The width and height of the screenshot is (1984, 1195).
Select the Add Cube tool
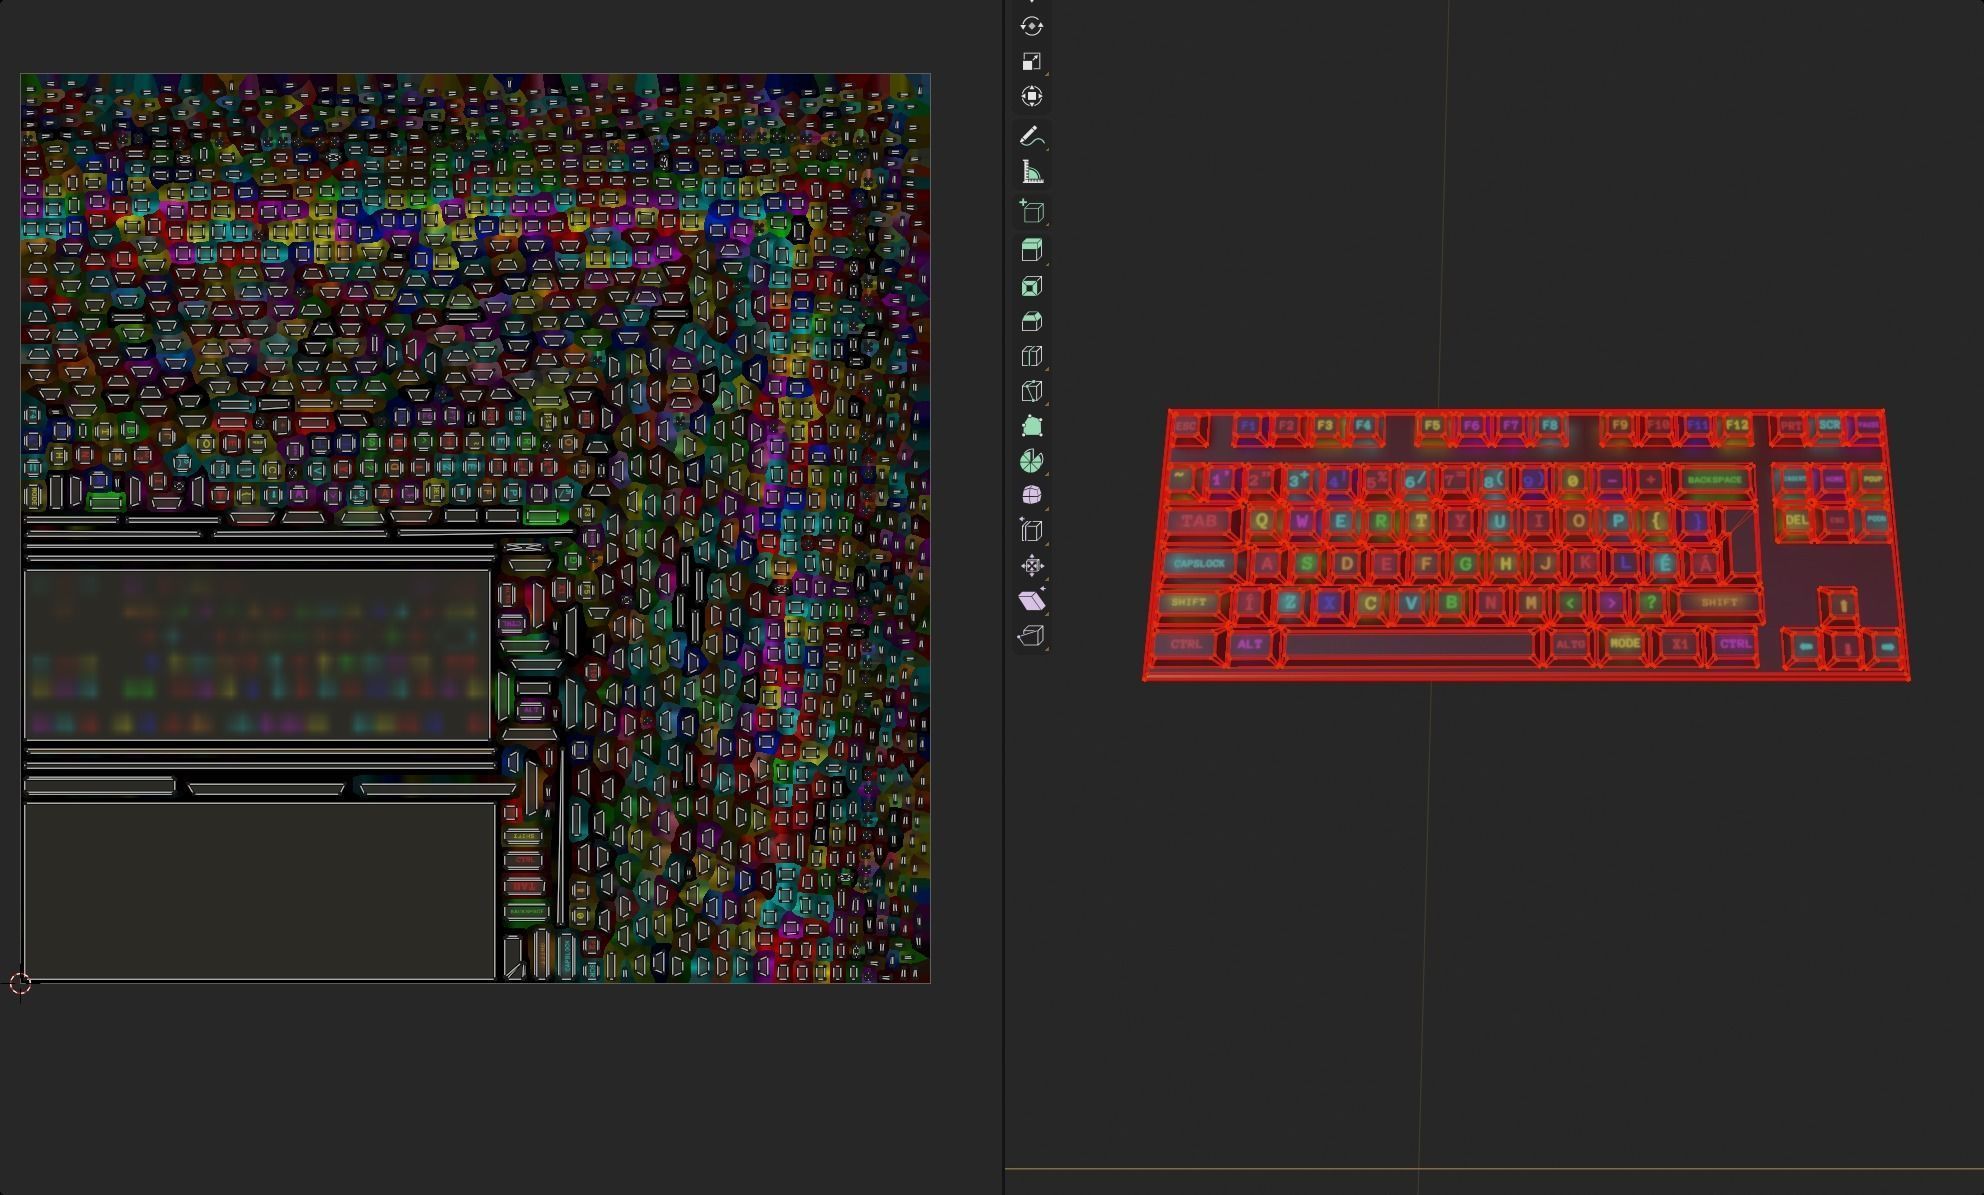pyautogui.click(x=1031, y=212)
